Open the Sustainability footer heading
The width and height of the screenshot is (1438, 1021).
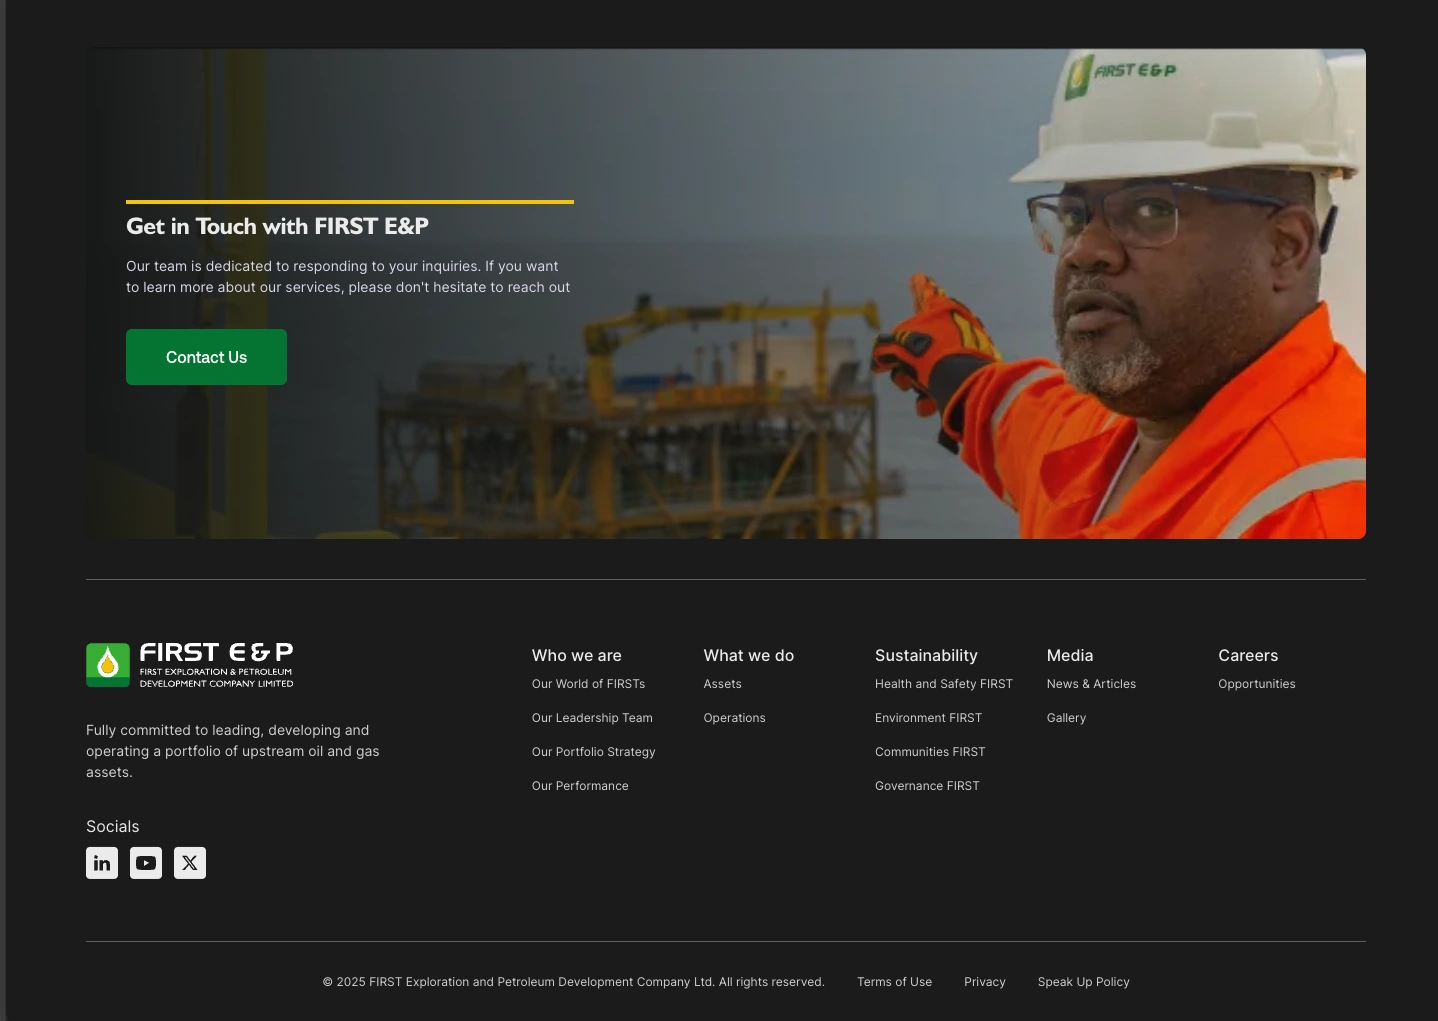[926, 655]
